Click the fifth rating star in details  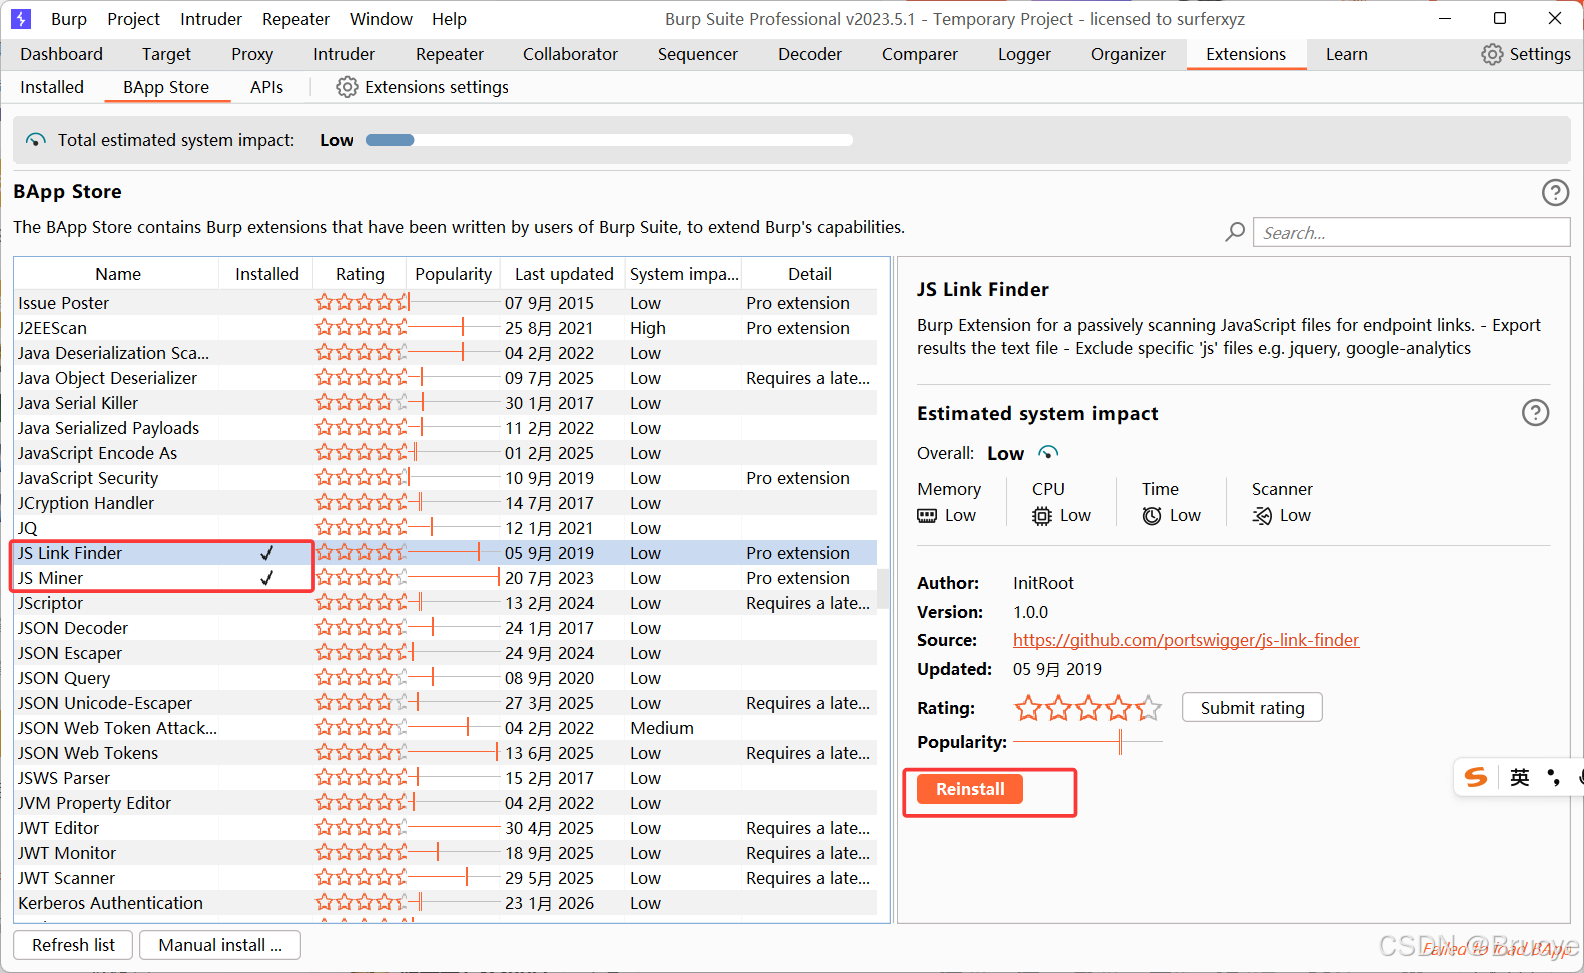(x=1149, y=708)
